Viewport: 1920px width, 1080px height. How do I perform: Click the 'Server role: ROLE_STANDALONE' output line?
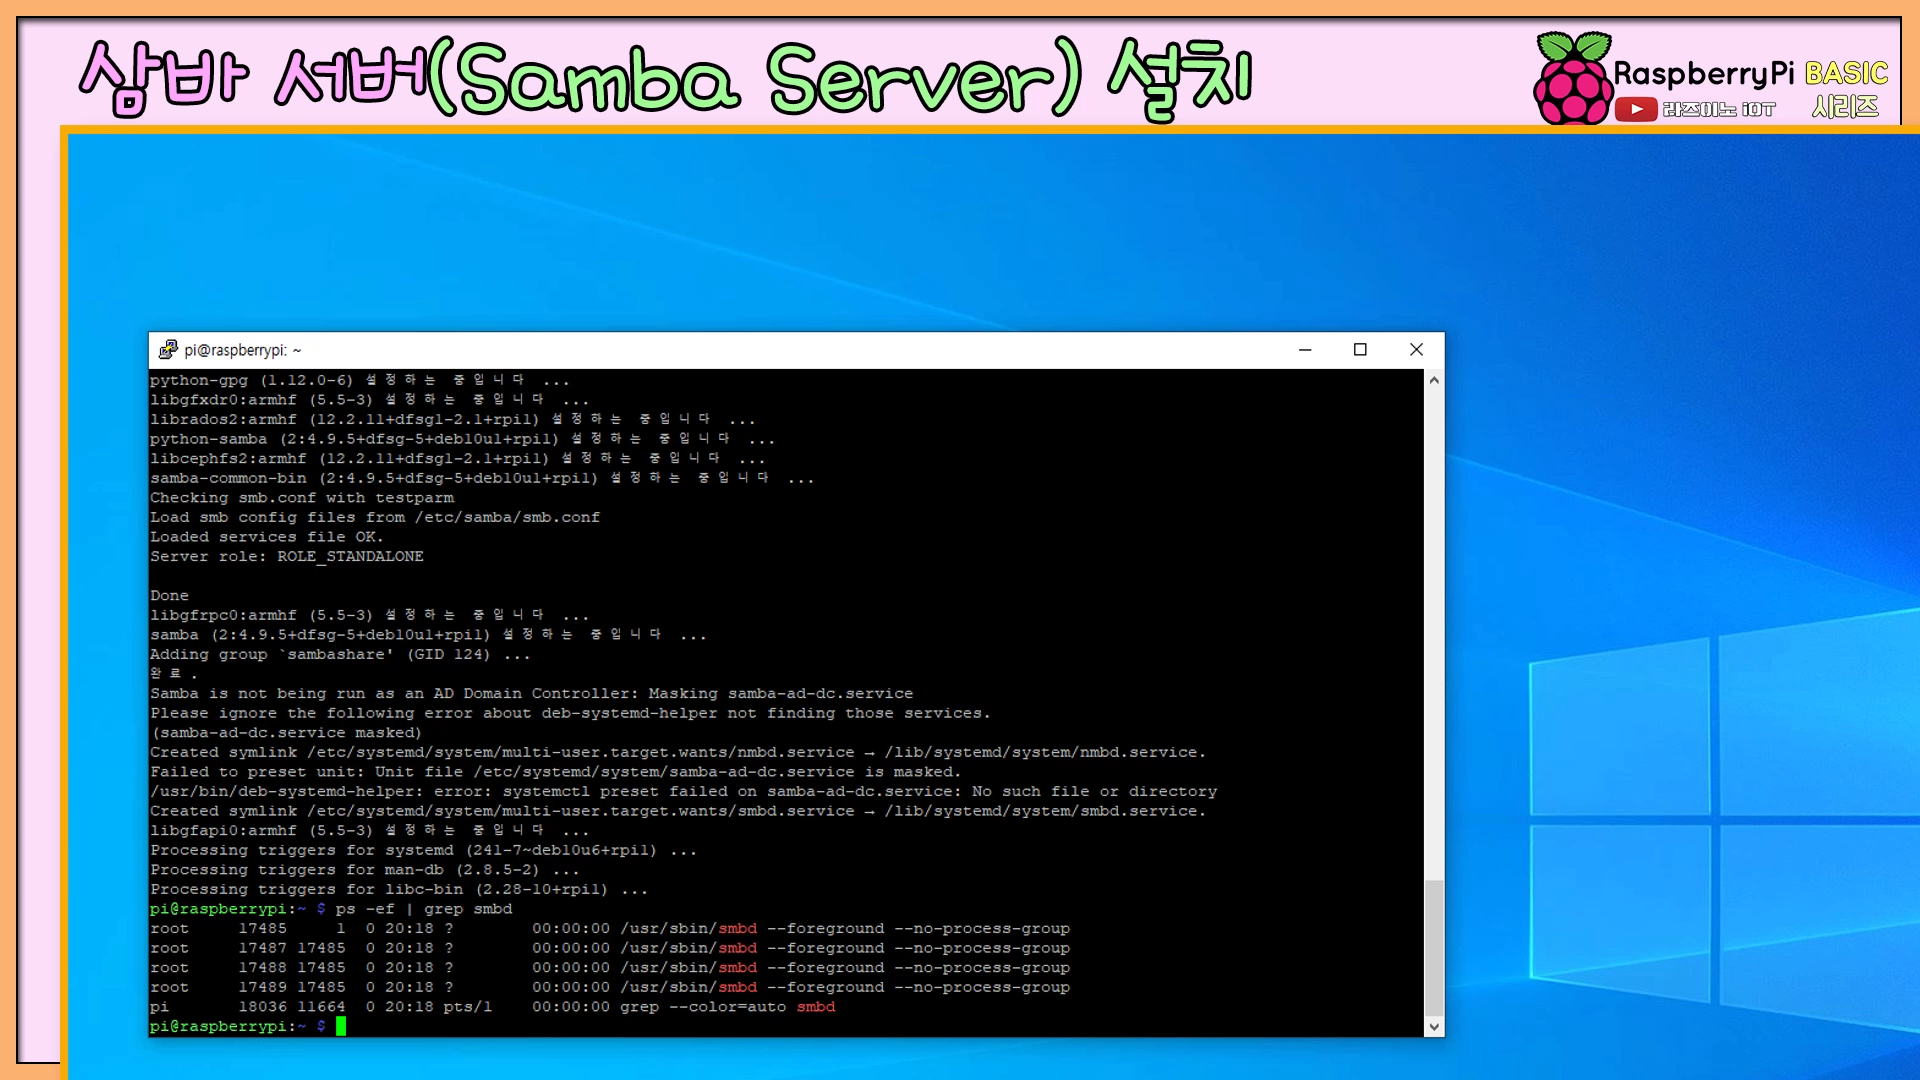[x=287, y=556]
